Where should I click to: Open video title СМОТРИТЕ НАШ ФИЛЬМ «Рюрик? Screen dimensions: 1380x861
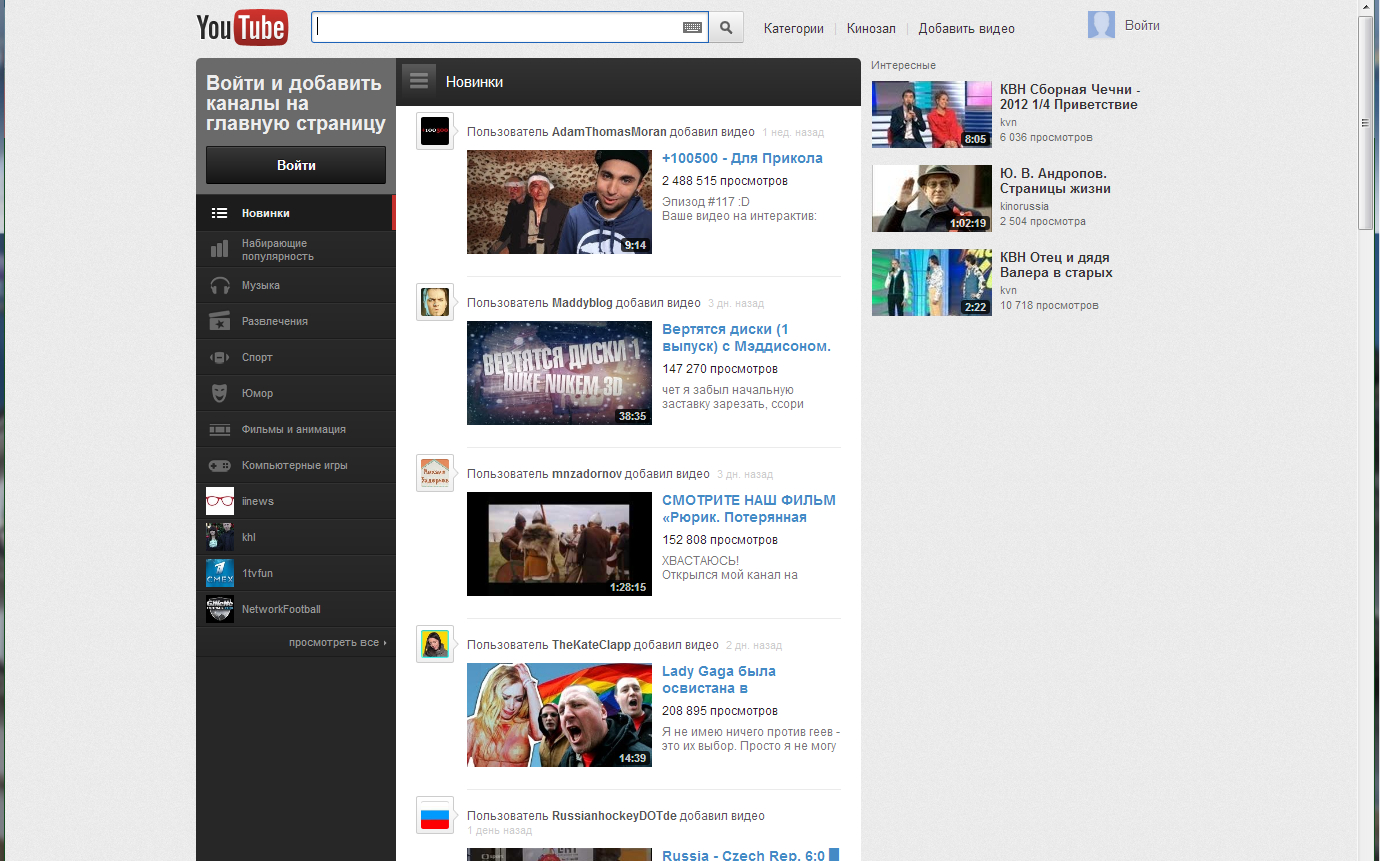748,509
